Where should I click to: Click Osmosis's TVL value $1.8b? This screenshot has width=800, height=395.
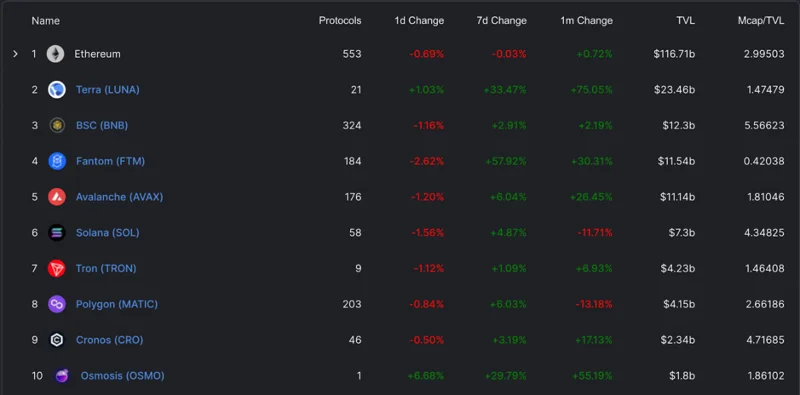point(682,376)
